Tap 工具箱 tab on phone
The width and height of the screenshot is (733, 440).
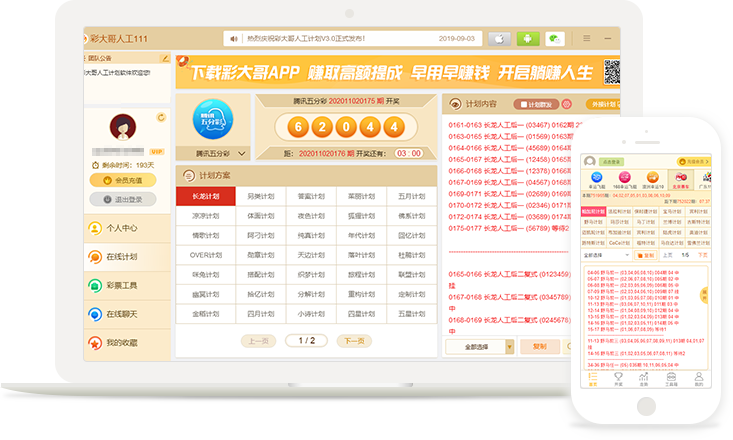point(671,379)
